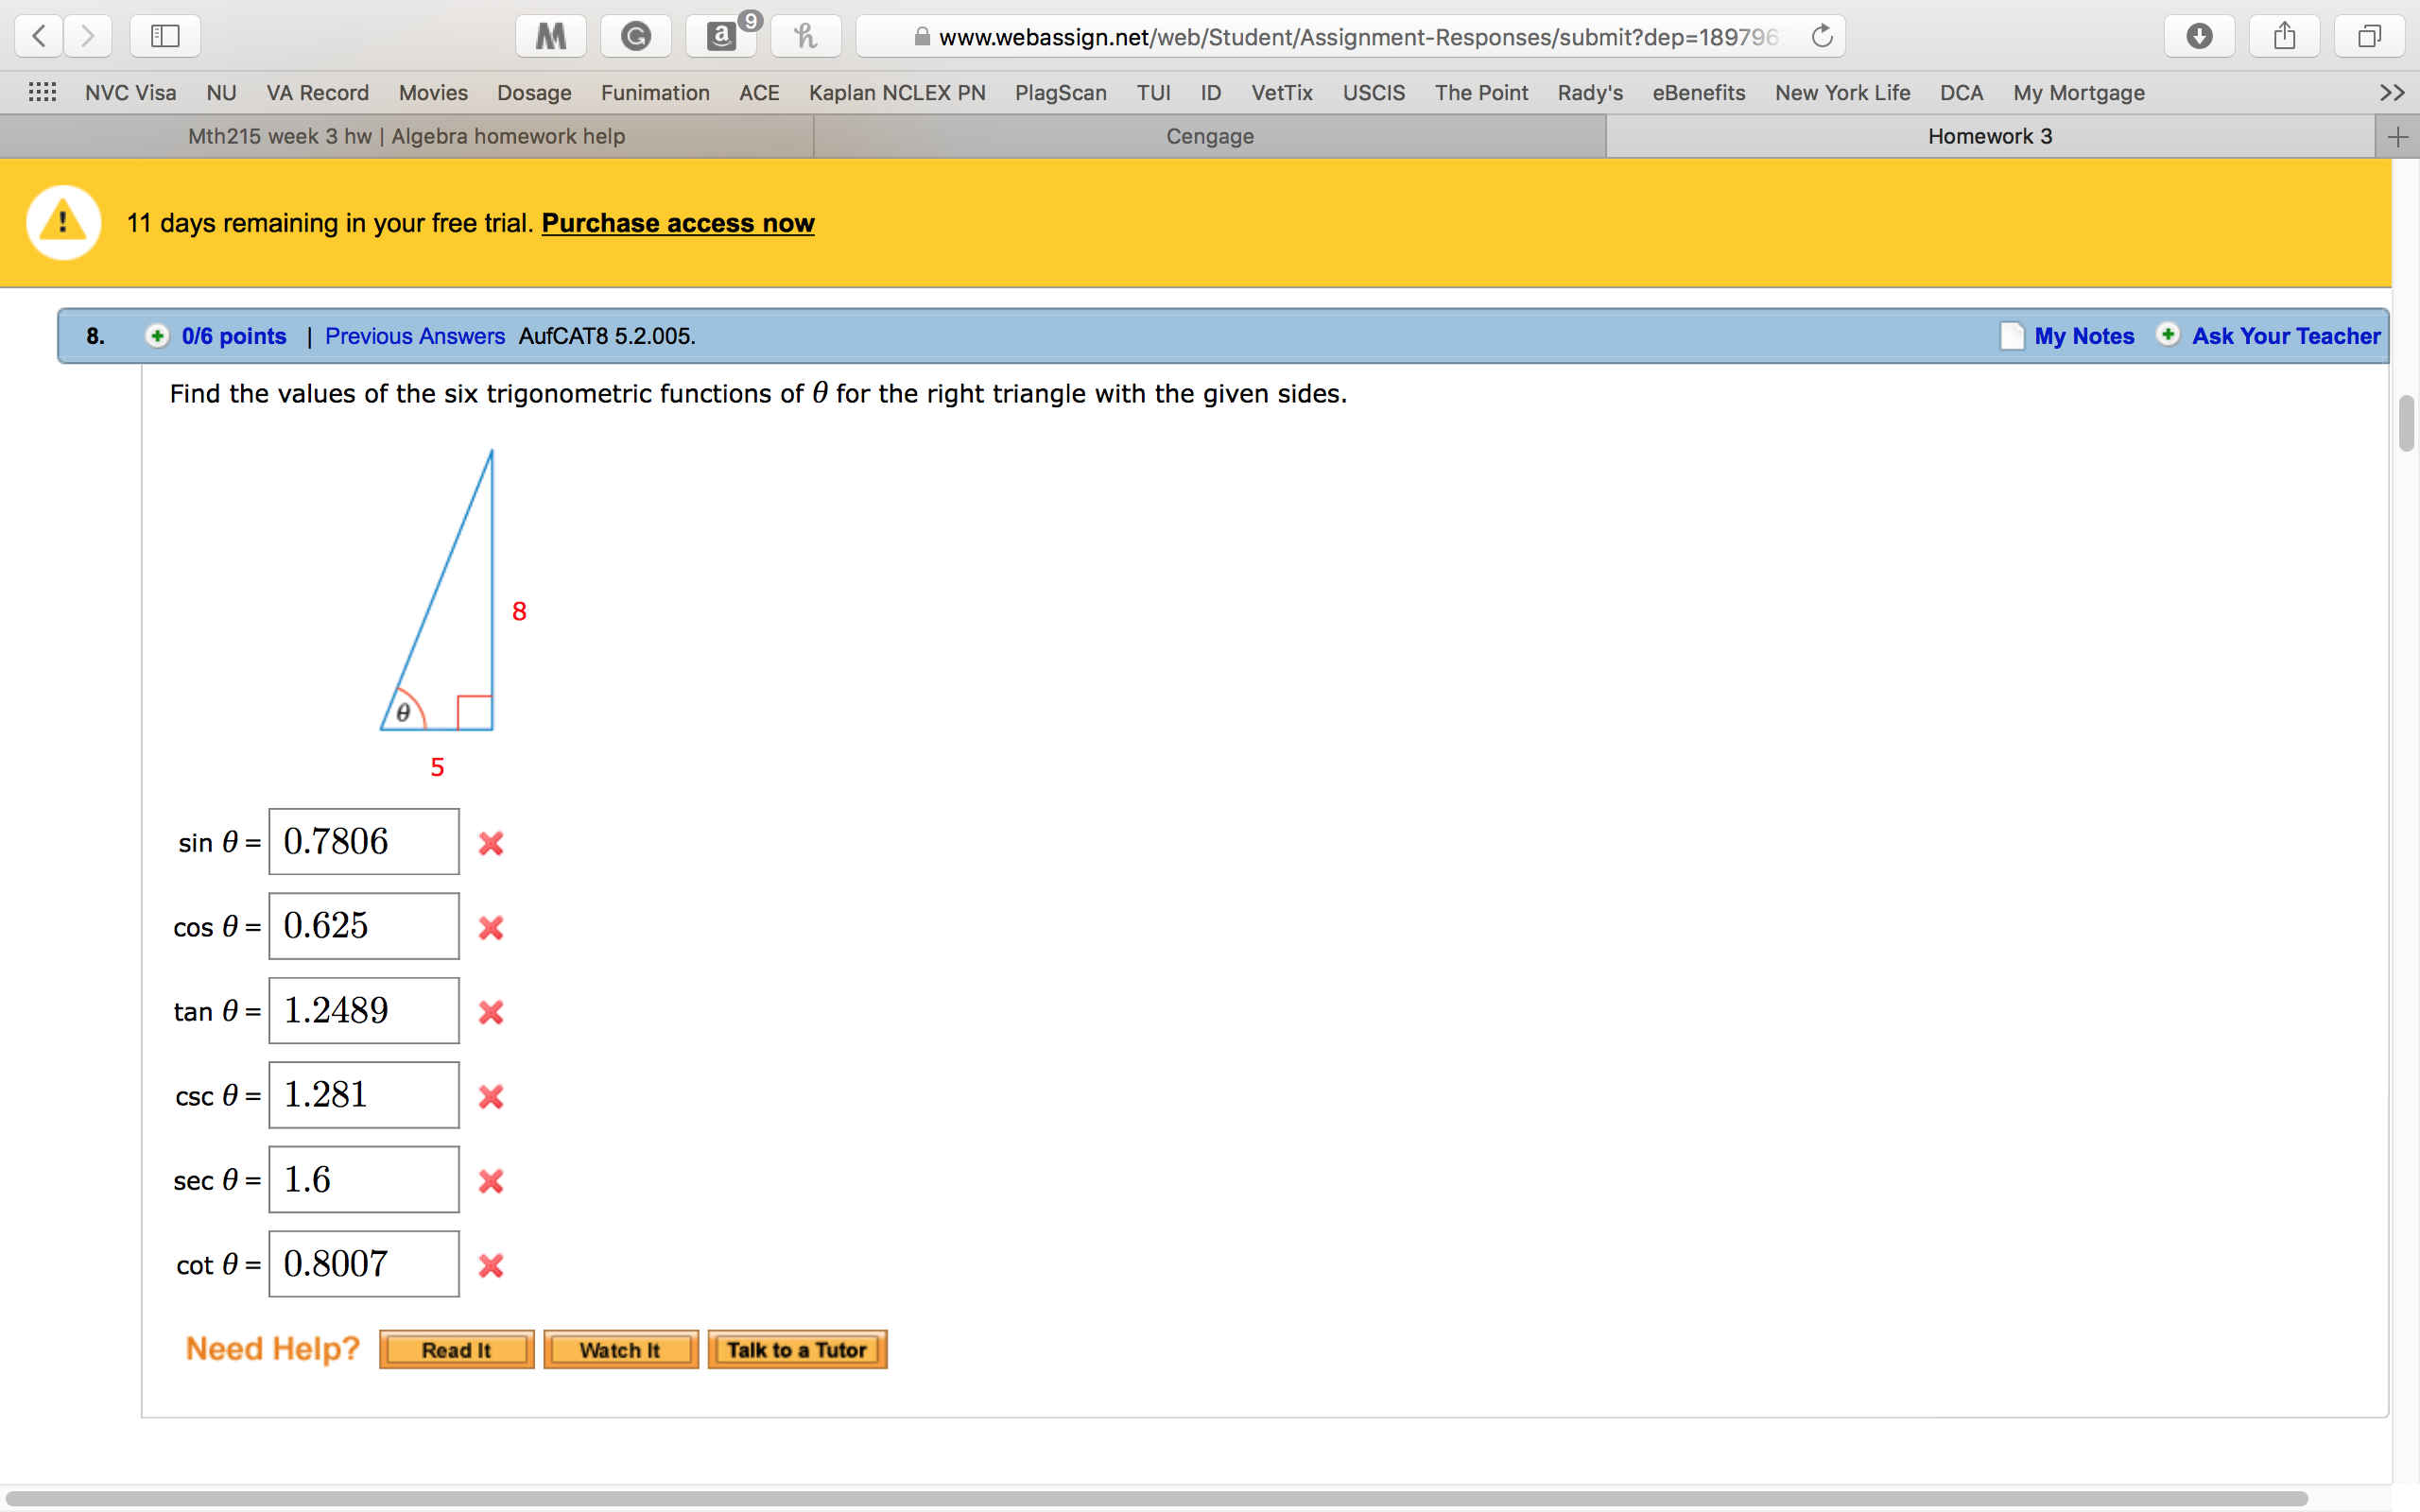Screen dimensions: 2420x1512
Task: Show more bookmarks overflow chevrons
Action: 2392,93
